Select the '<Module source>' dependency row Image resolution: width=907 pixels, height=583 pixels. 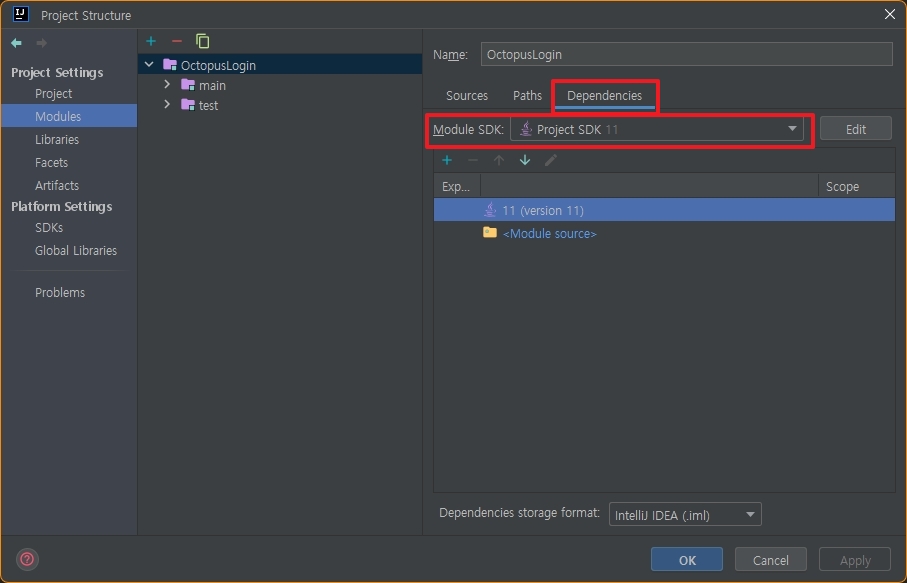(664, 233)
